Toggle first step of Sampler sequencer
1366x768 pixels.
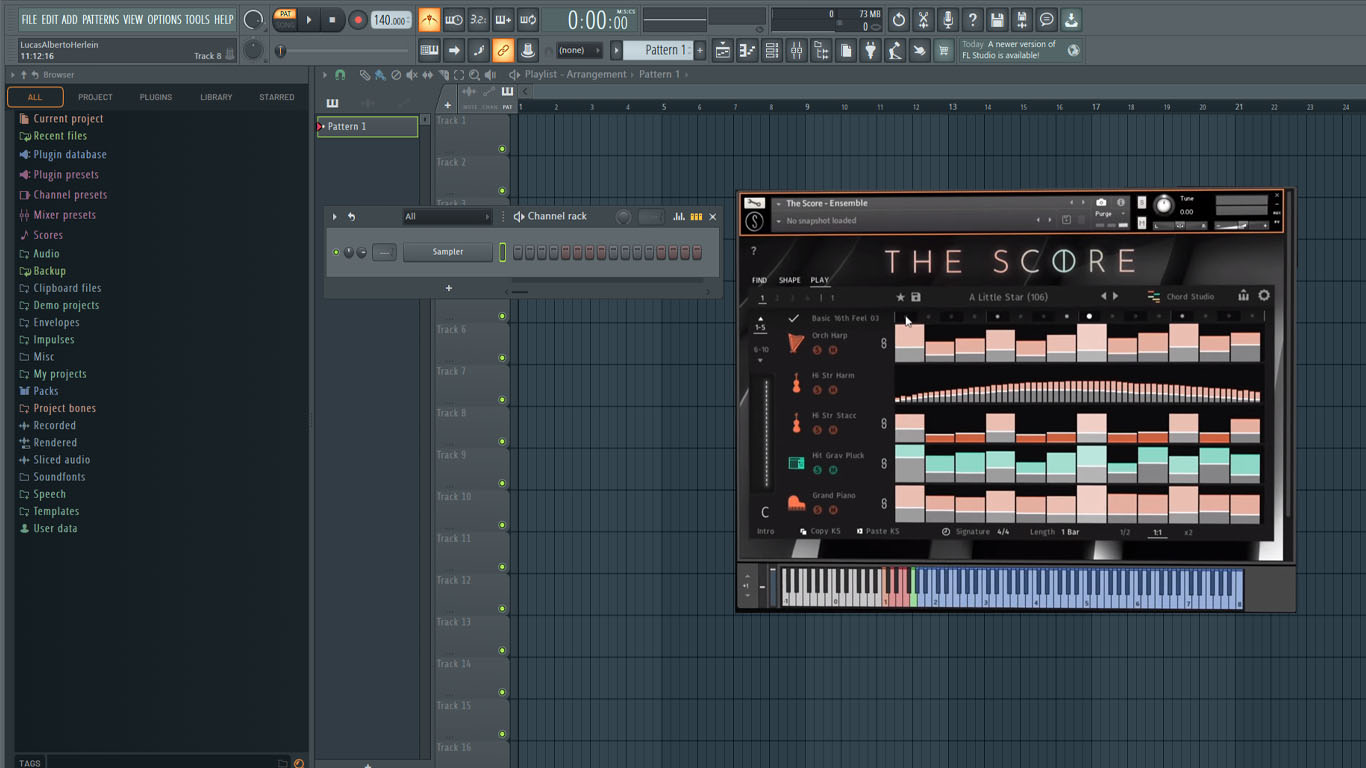pyautogui.click(x=518, y=253)
